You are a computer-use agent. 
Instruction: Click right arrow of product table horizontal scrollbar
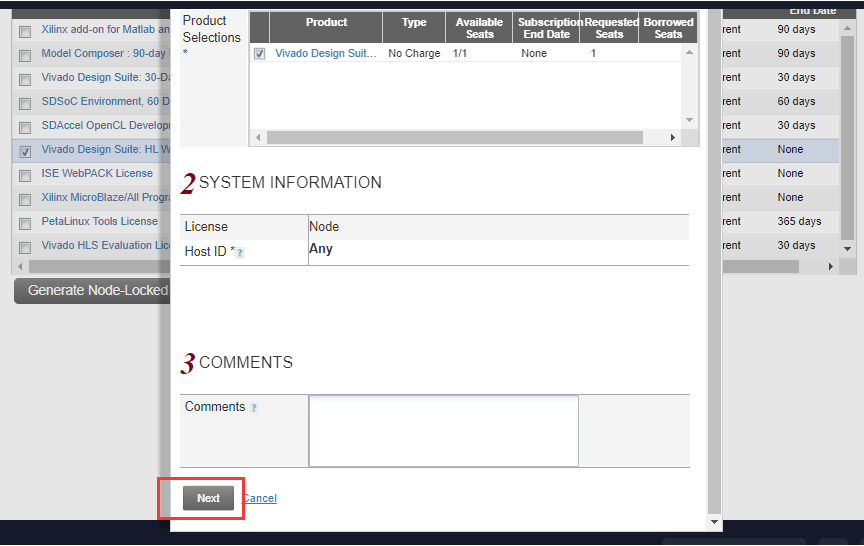coord(673,138)
